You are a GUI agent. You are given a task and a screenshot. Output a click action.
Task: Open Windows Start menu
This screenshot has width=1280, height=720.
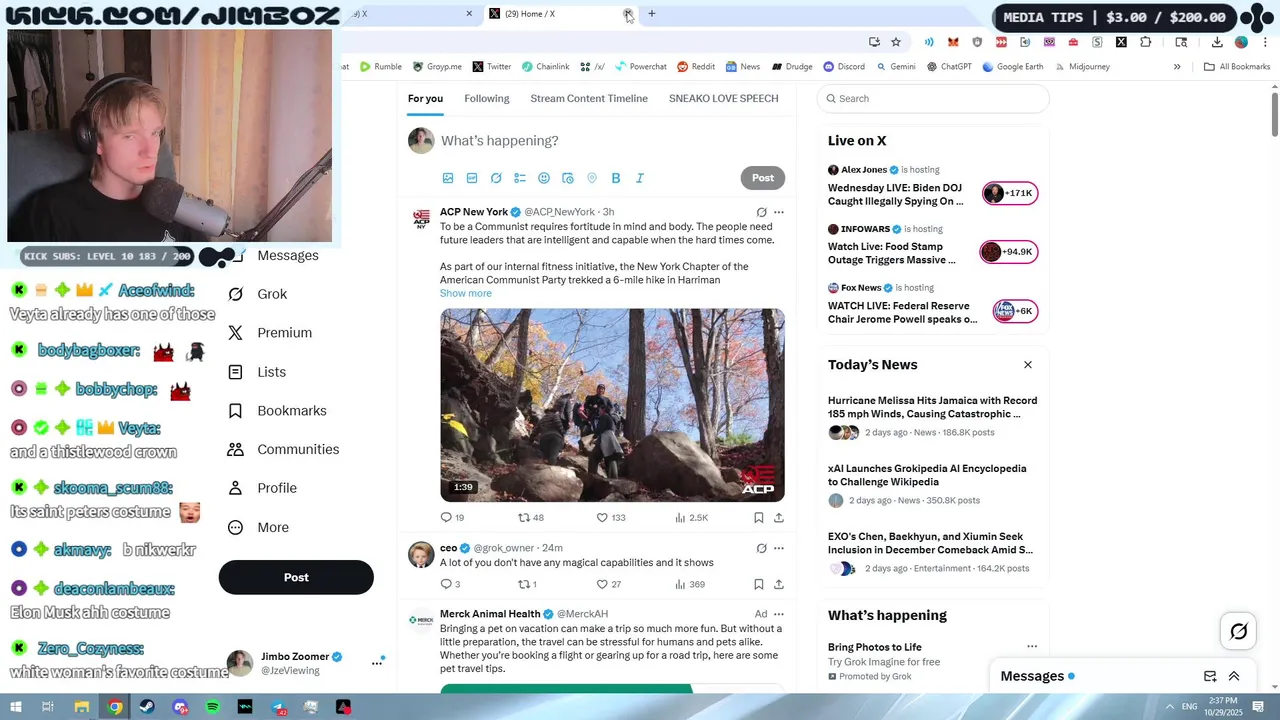point(16,707)
